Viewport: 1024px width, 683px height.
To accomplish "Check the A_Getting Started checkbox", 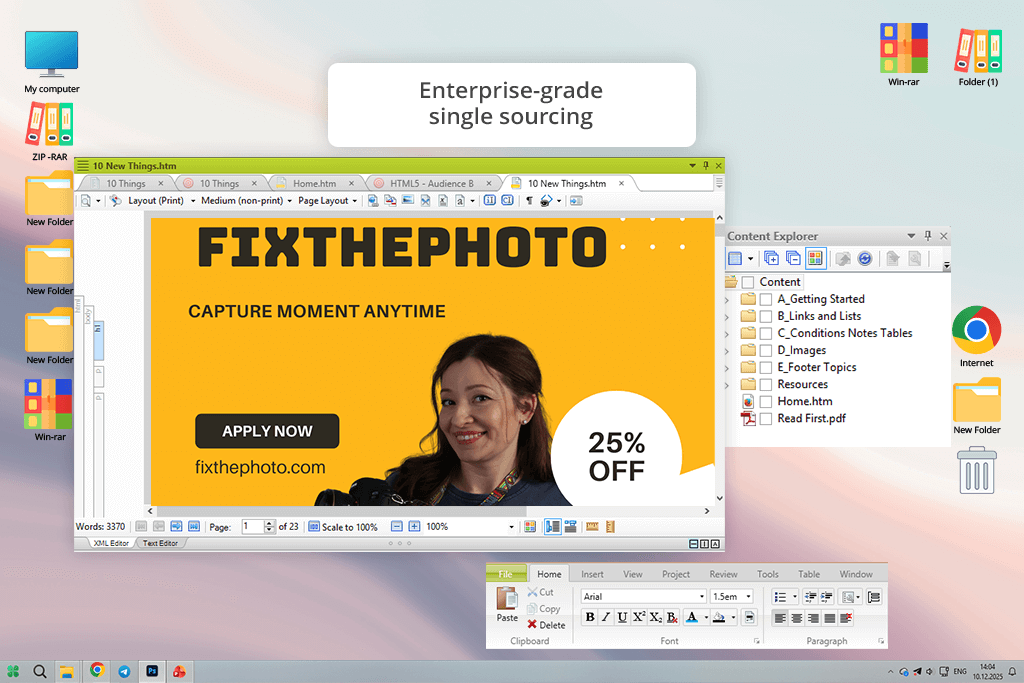I will pyautogui.click(x=766, y=299).
